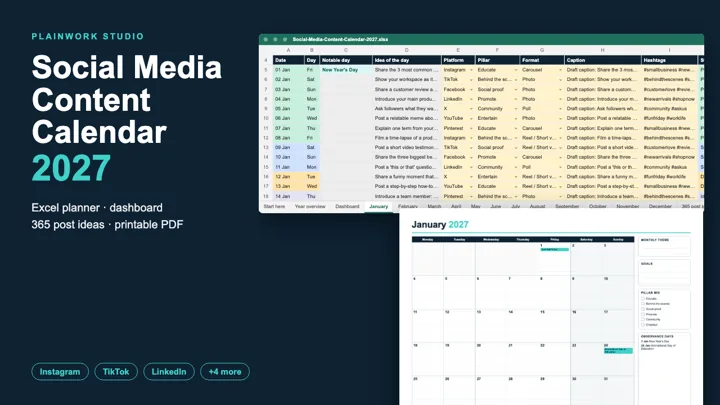Tick the Social proof checkbox in Pillar Mix

(643, 309)
